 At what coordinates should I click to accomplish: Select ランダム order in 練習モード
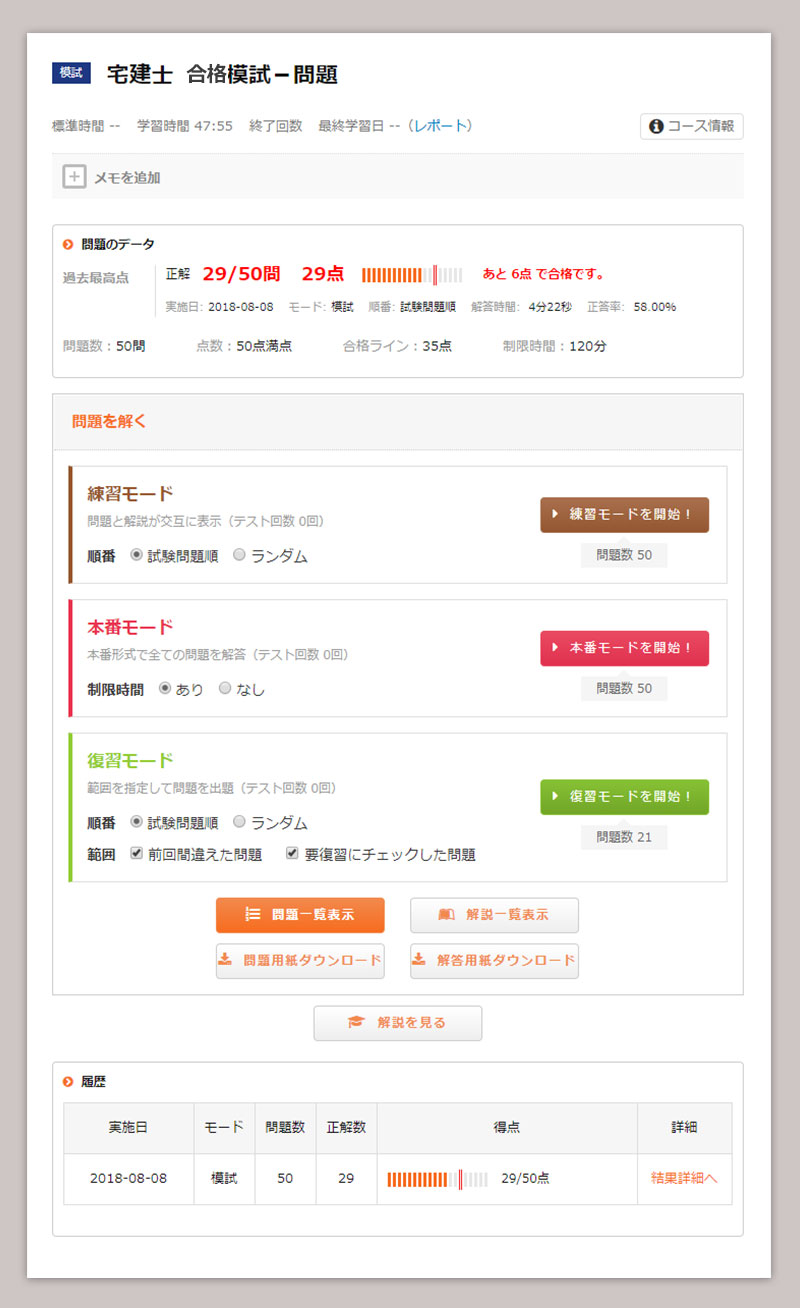click(239, 555)
